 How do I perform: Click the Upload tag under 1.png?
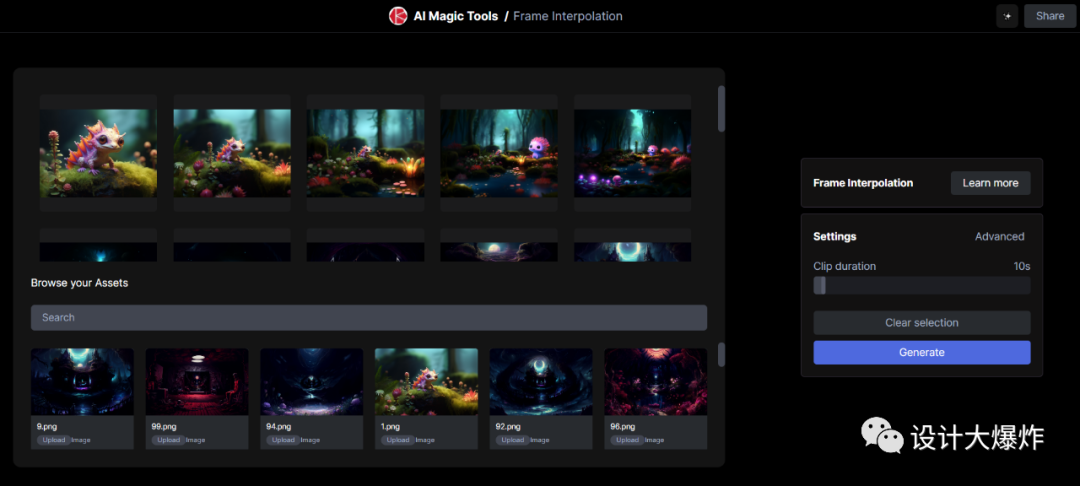click(x=397, y=440)
